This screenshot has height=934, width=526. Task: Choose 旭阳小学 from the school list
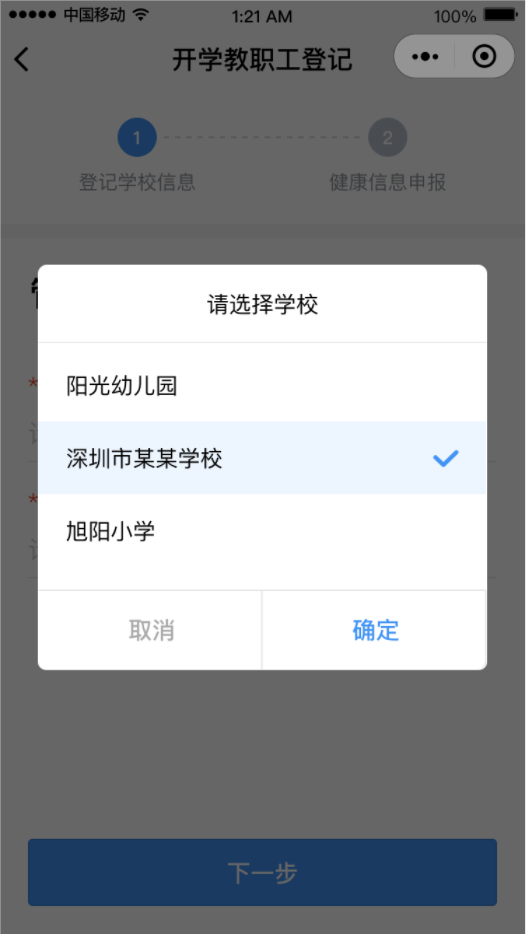pos(262,531)
